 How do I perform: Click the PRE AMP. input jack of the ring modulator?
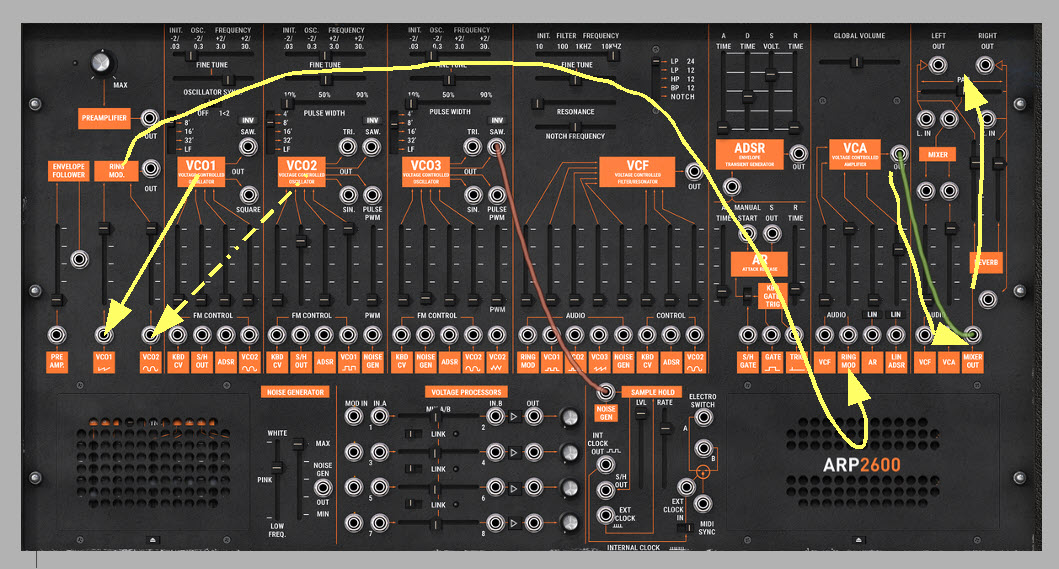point(56,335)
